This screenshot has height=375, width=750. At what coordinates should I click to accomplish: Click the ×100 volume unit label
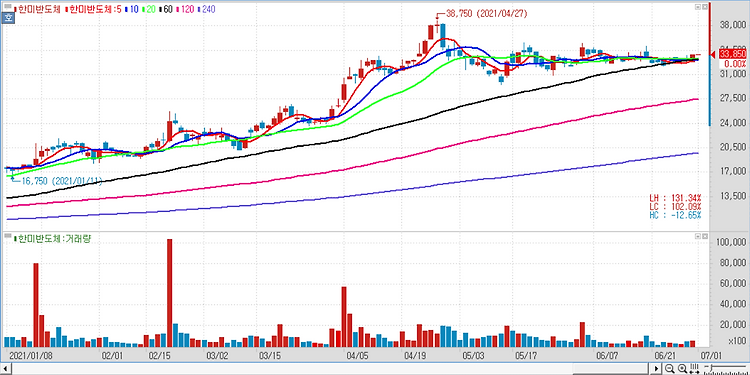pyautogui.click(x=738, y=341)
